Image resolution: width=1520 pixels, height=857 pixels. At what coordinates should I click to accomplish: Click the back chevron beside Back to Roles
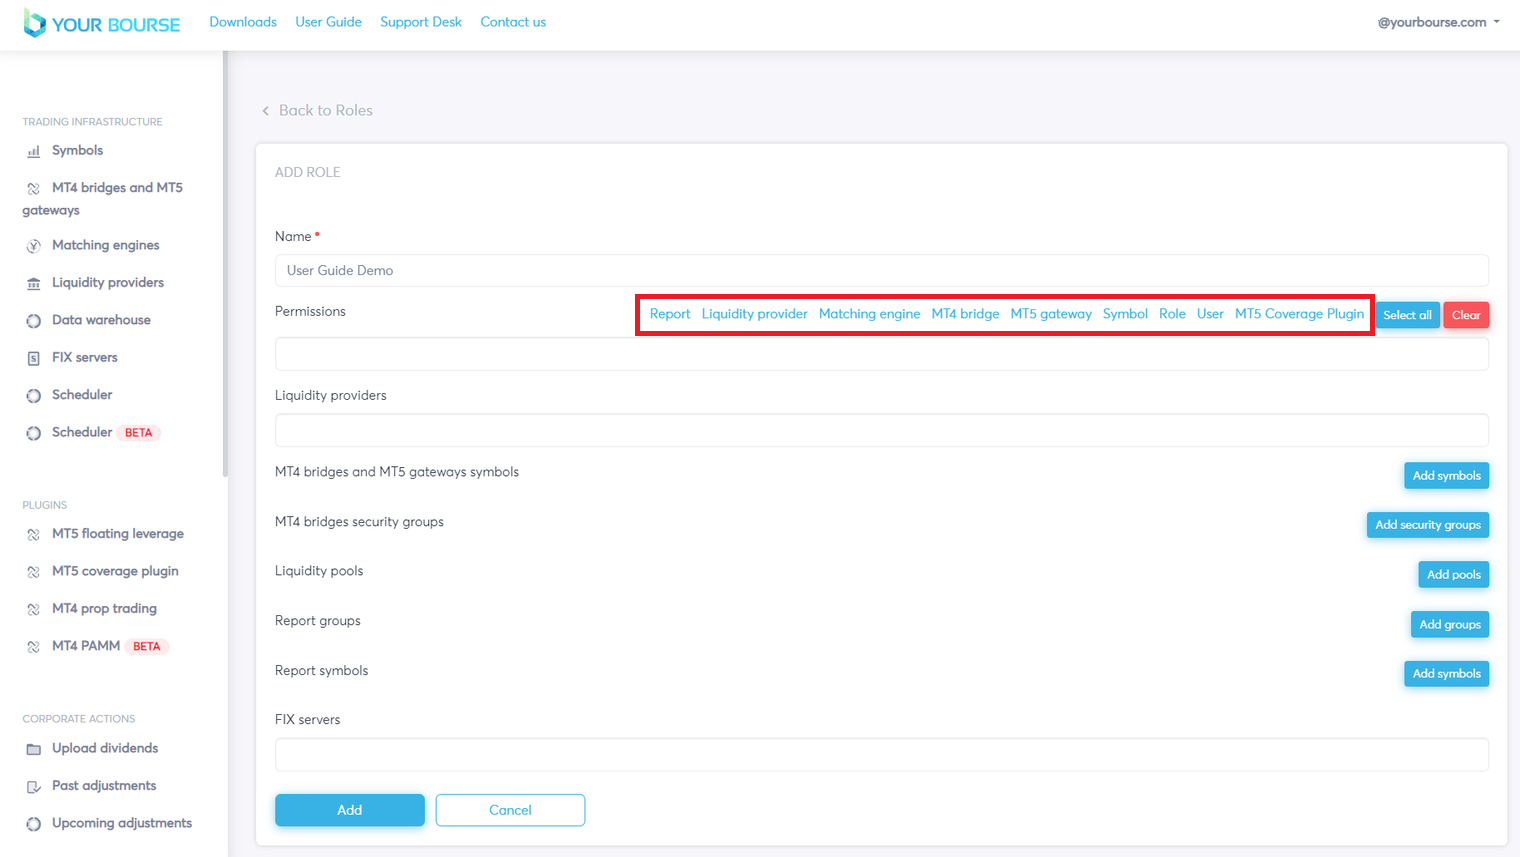[265, 111]
